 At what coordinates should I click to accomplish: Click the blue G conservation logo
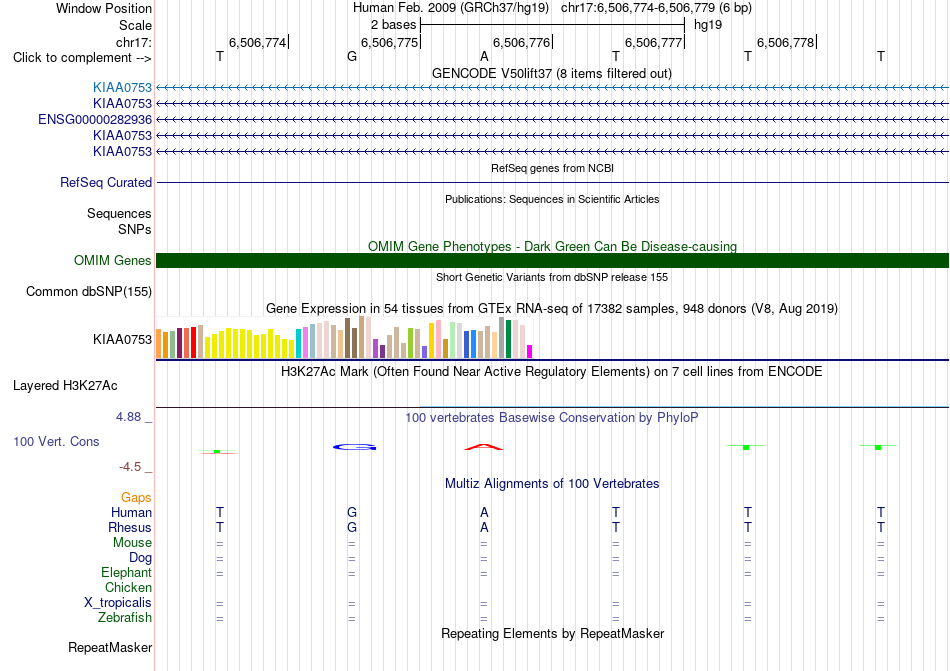tap(354, 447)
